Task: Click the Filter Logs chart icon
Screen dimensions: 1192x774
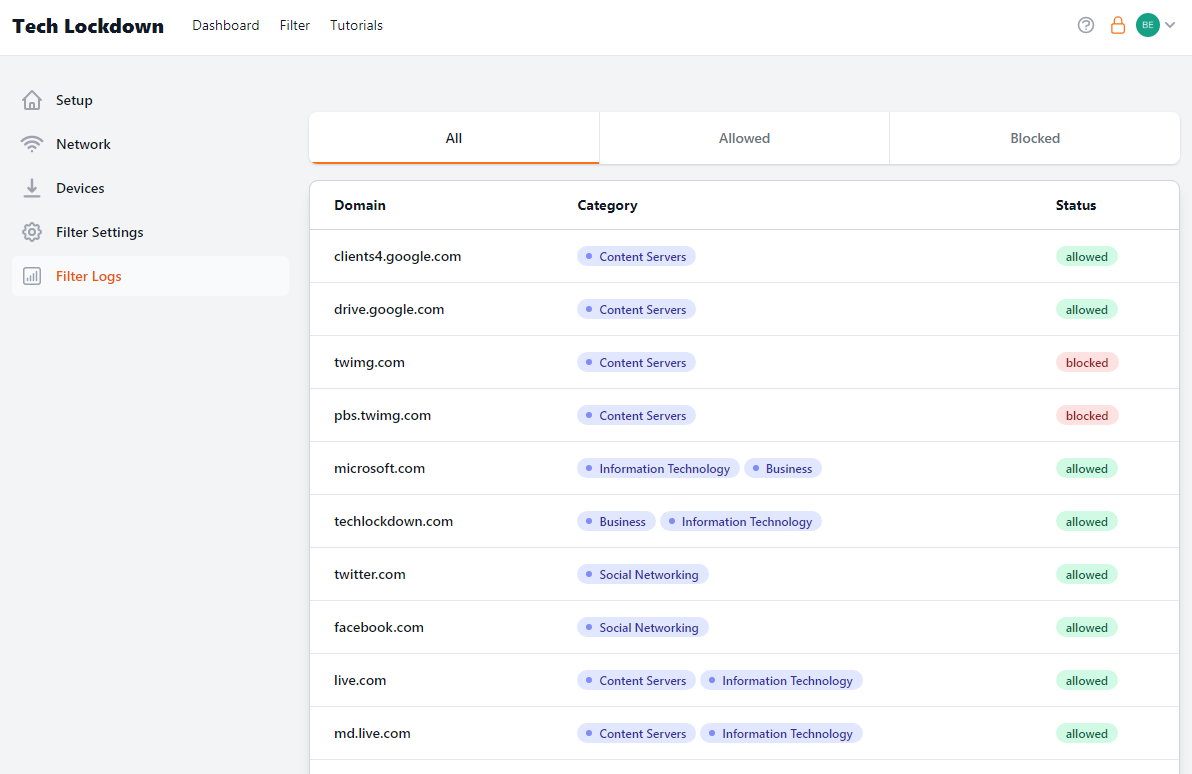Action: (32, 276)
